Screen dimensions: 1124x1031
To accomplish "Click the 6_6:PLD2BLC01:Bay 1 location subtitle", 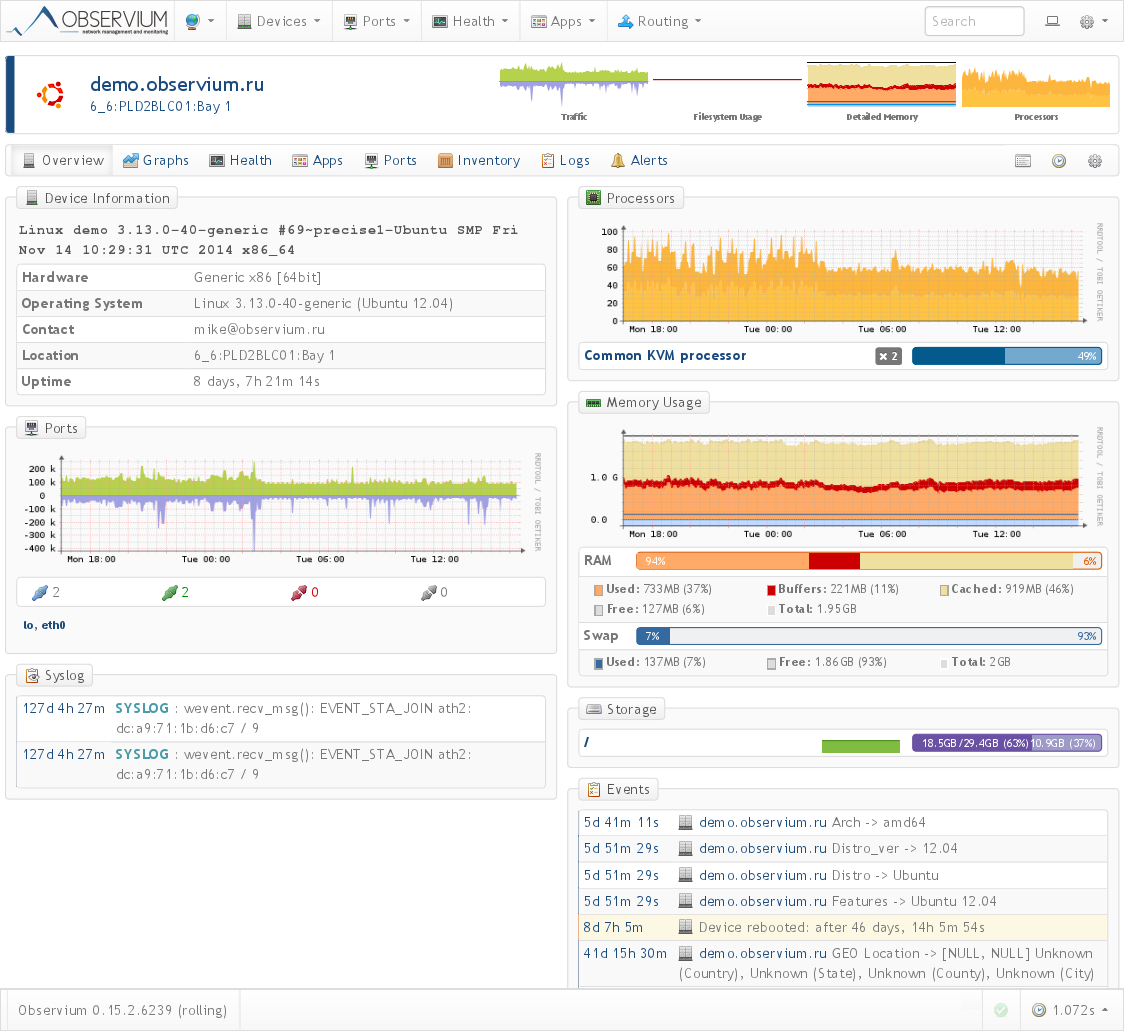I will pos(161,106).
